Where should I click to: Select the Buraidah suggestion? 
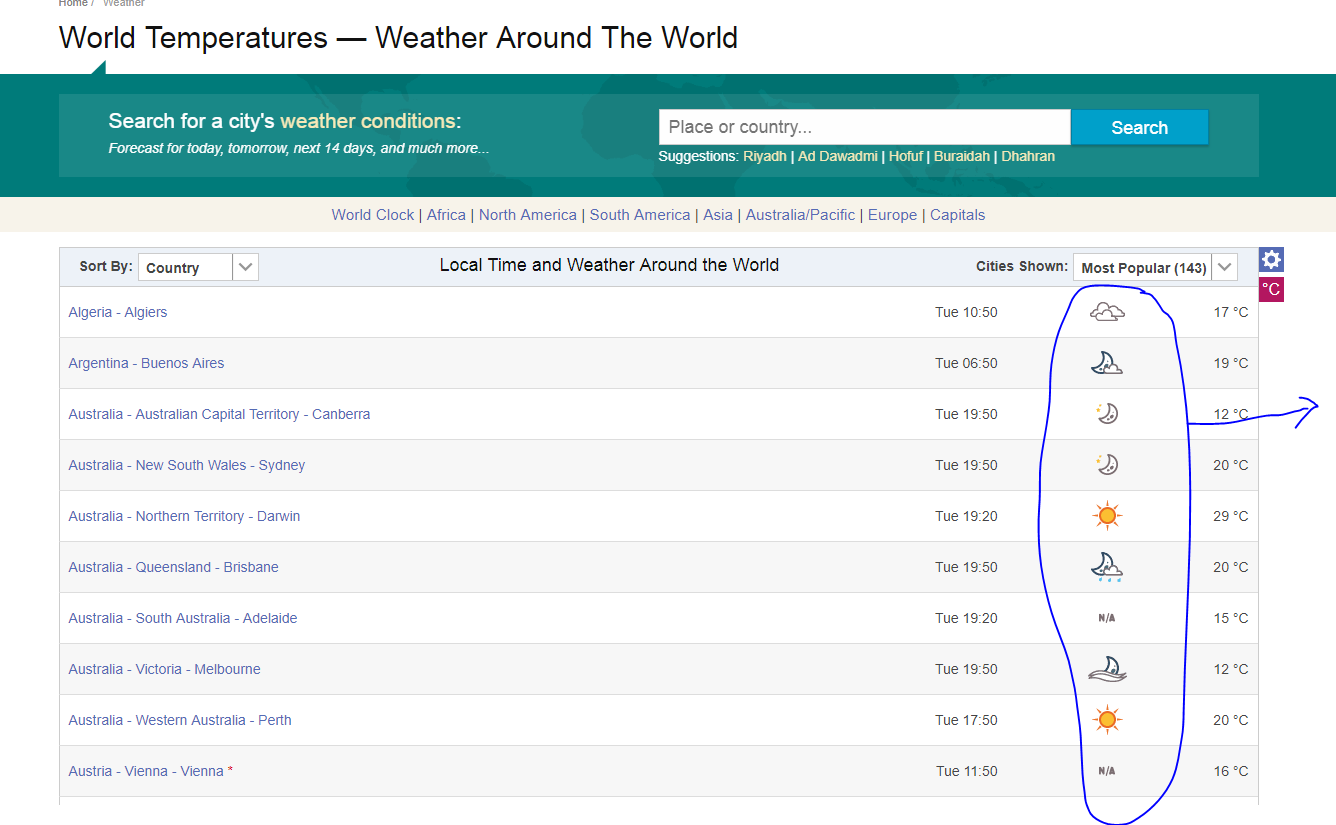click(x=962, y=156)
